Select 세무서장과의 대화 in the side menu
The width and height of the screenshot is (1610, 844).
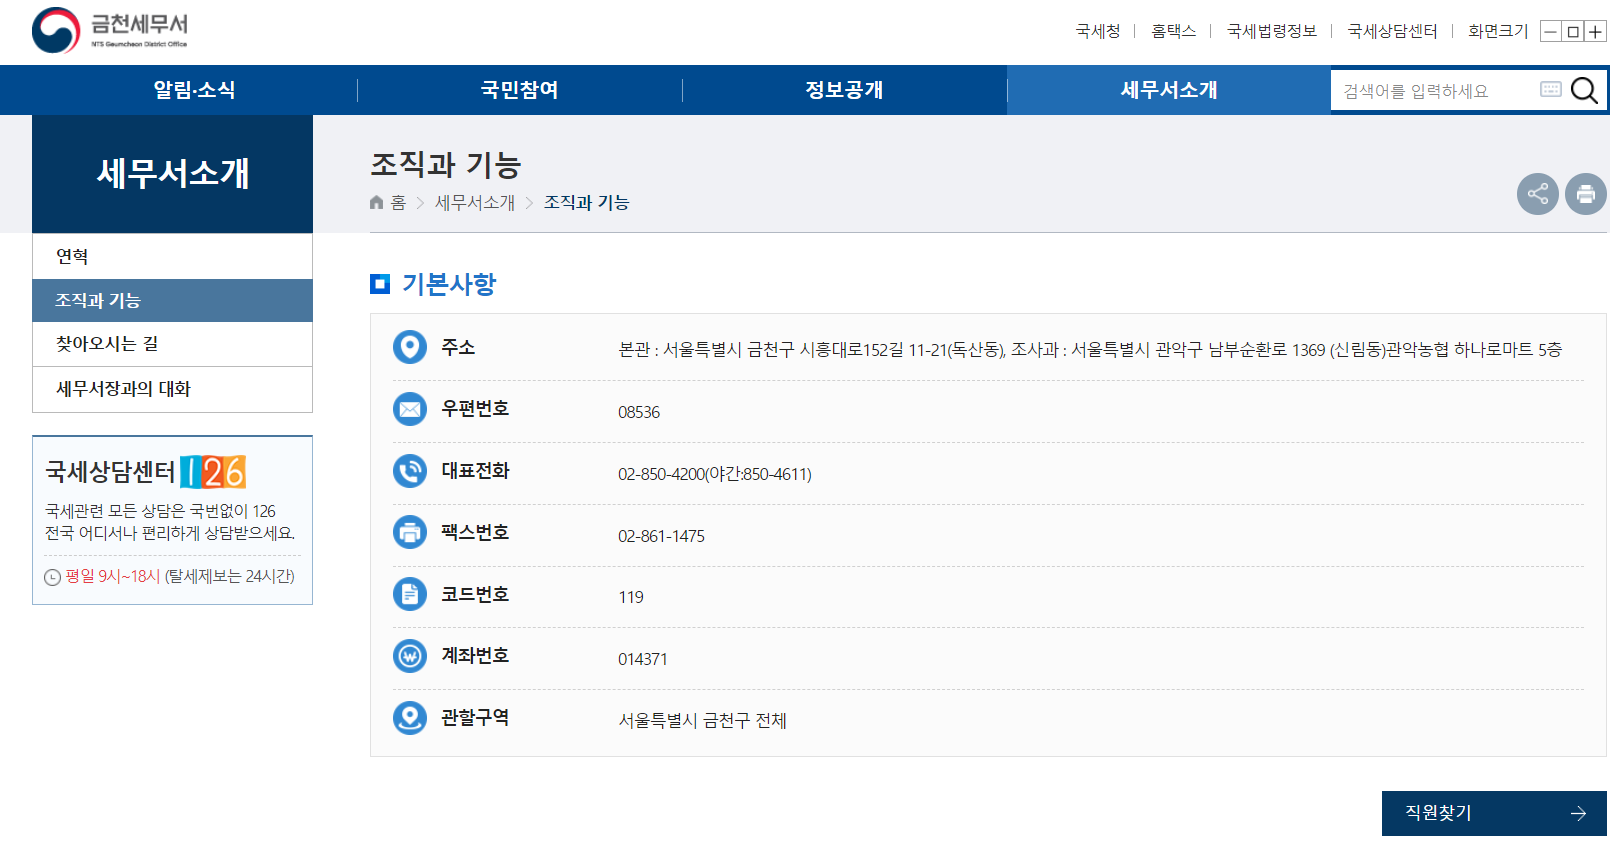click(x=172, y=389)
